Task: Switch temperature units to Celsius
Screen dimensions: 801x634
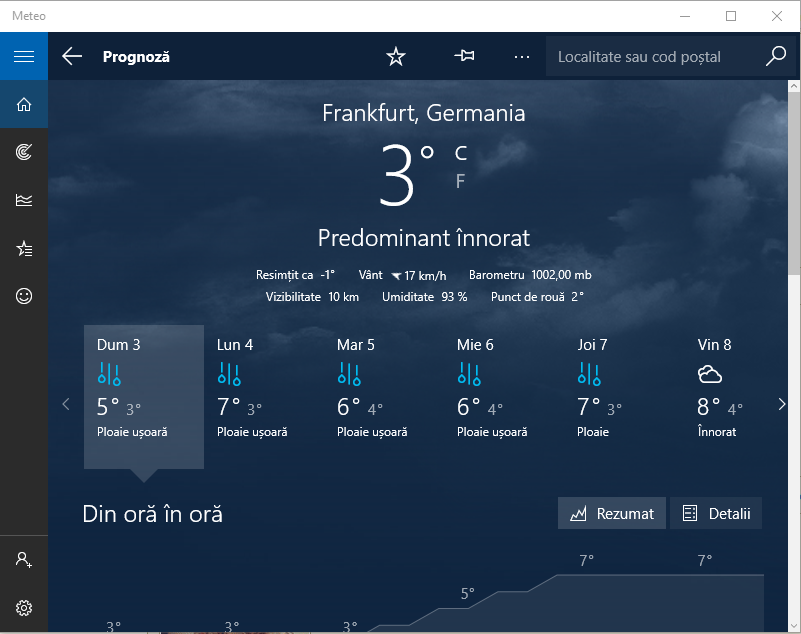Action: (461, 153)
